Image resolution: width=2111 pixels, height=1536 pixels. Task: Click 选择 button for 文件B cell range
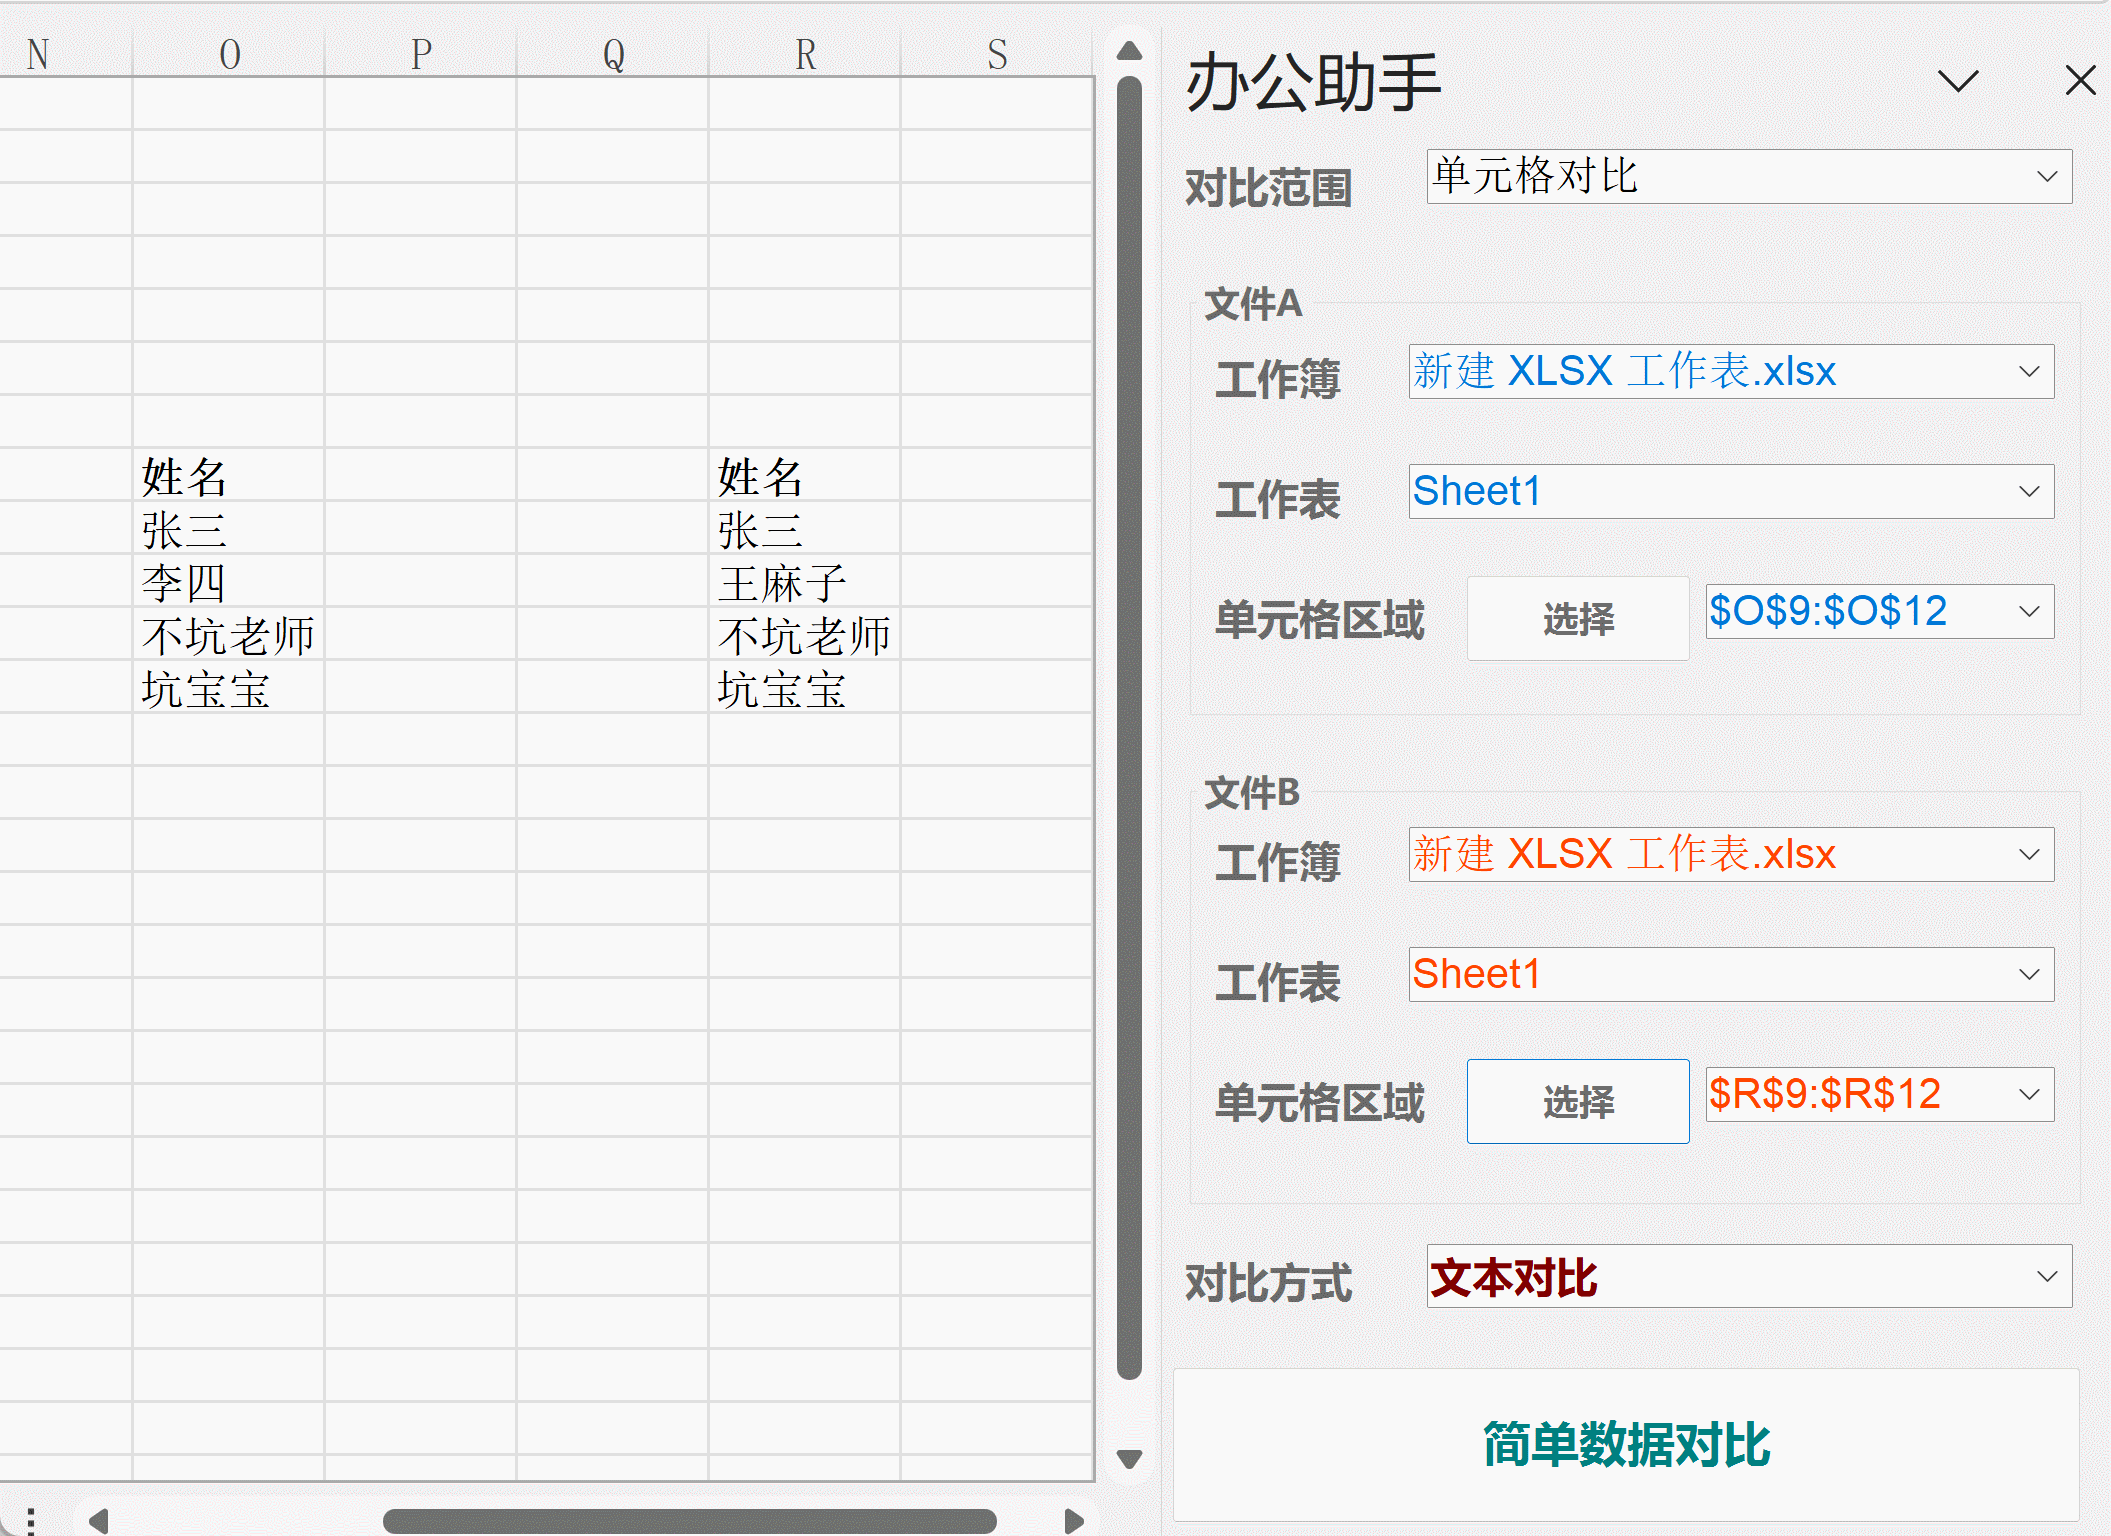(x=1577, y=1102)
